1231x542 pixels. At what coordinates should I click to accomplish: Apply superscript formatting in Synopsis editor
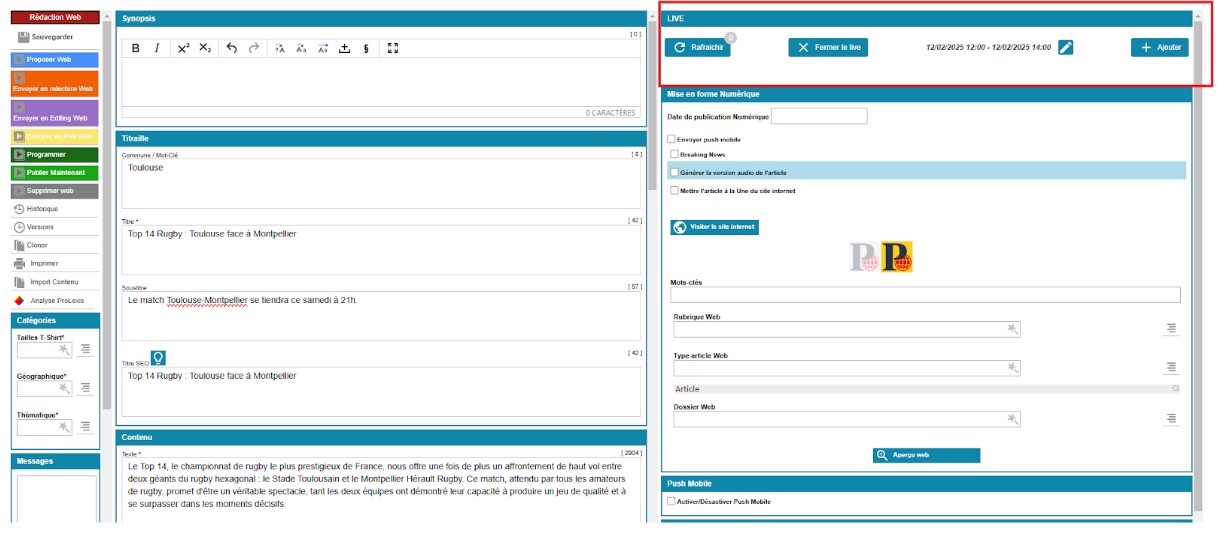(x=183, y=48)
